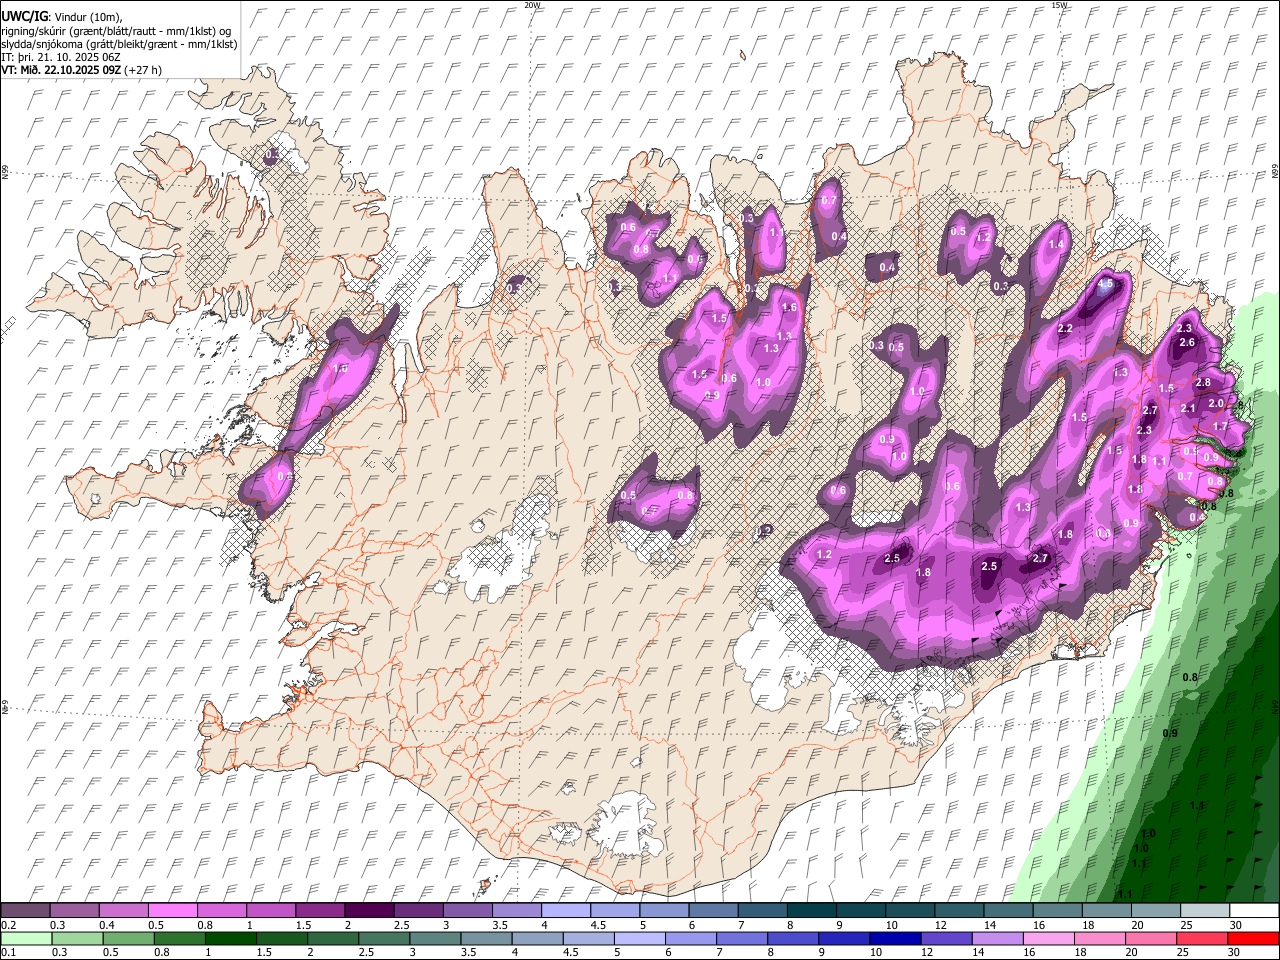Select the snow legend swatch labelled 25
Viewport: 1280px width, 960px height.
tap(1205, 911)
